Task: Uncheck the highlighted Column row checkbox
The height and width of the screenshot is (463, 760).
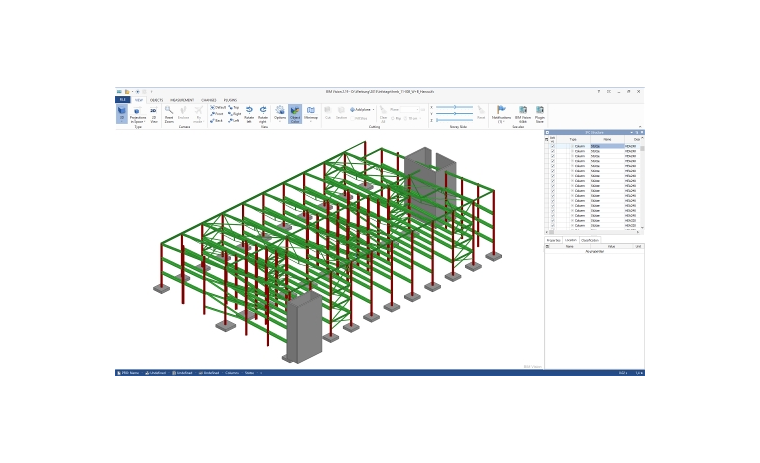Action: tap(553, 146)
